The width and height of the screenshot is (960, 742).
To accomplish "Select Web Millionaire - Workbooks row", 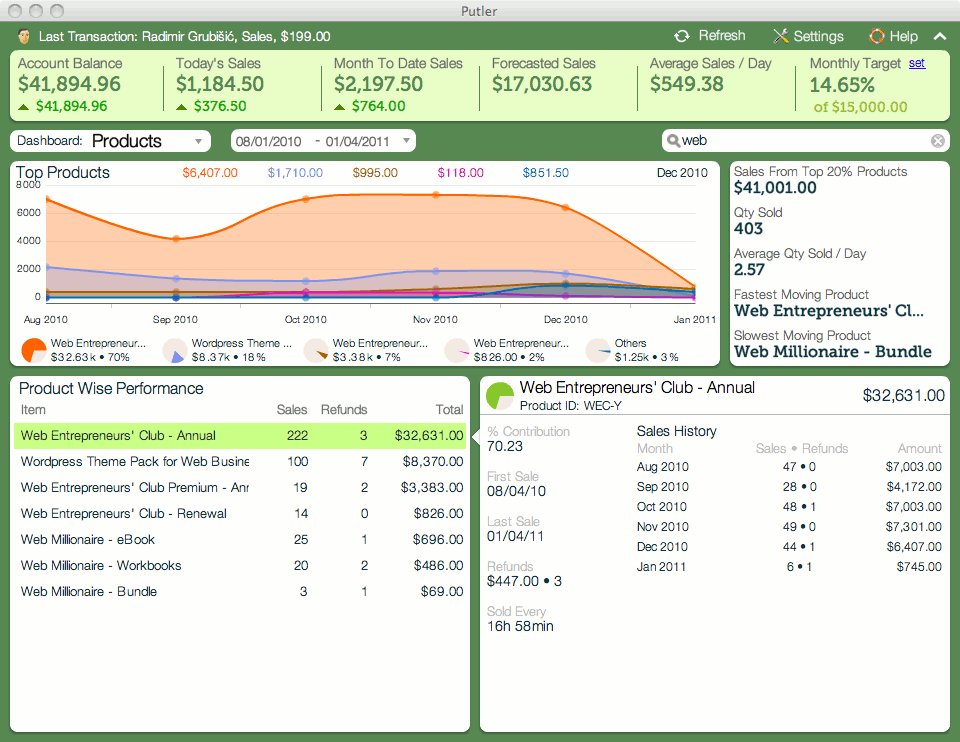I will tap(240, 565).
